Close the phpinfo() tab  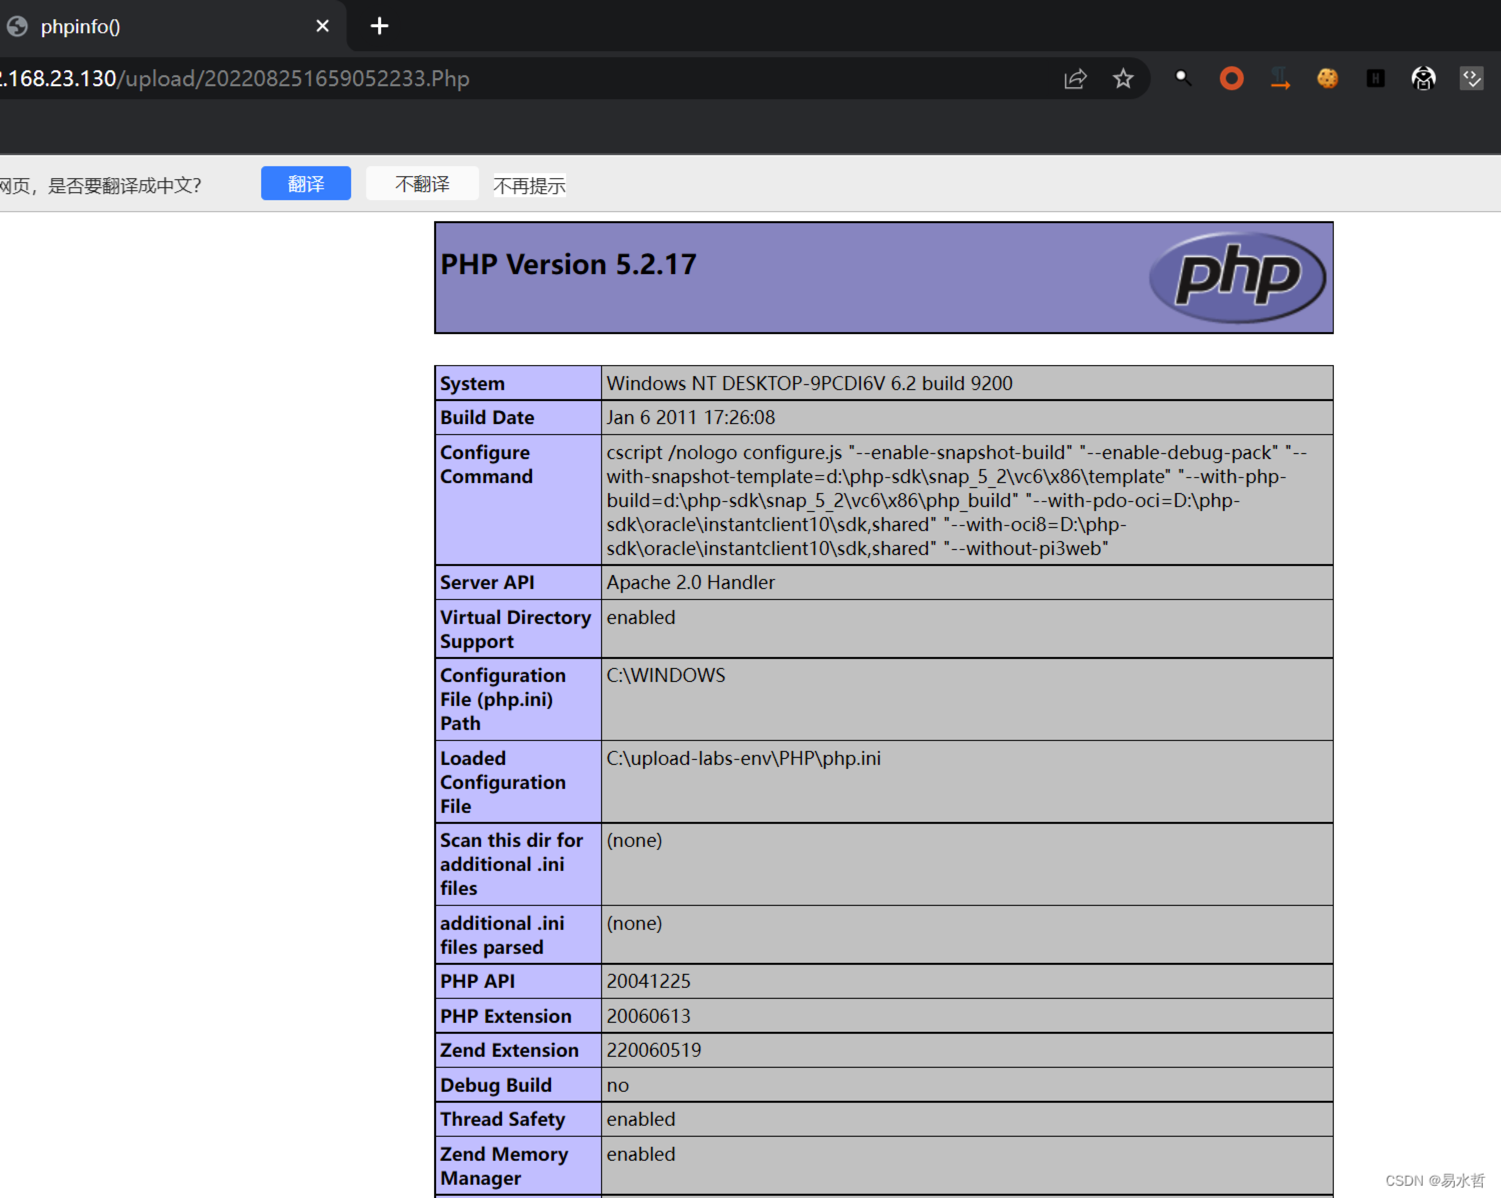[x=322, y=26]
